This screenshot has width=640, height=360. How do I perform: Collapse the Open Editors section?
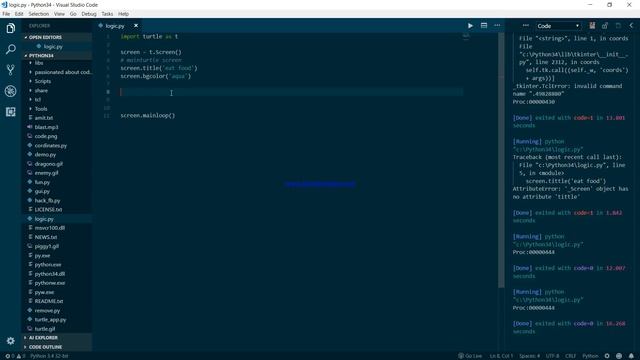pos(56,37)
